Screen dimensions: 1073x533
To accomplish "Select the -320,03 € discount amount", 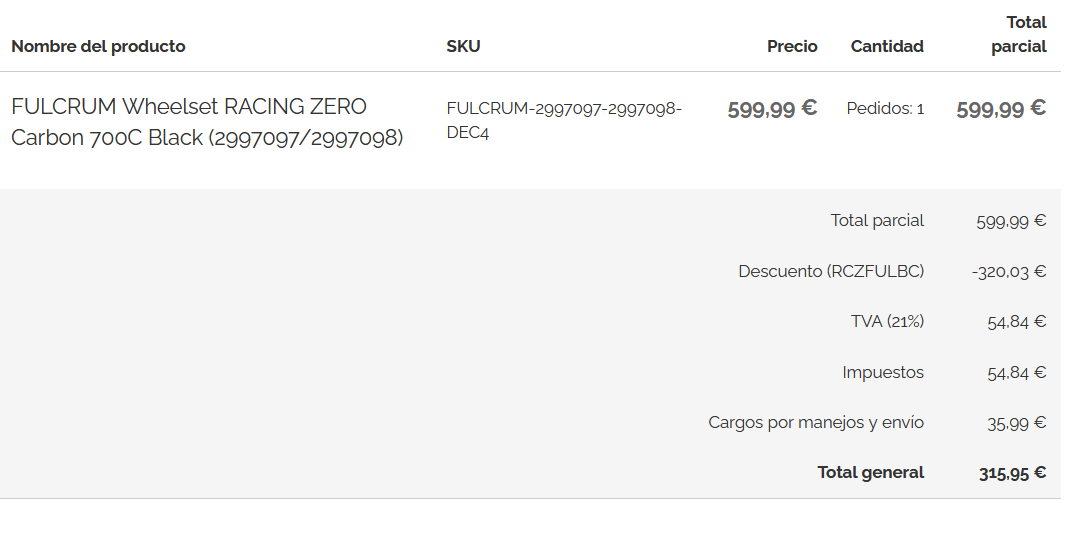I will point(1008,271).
